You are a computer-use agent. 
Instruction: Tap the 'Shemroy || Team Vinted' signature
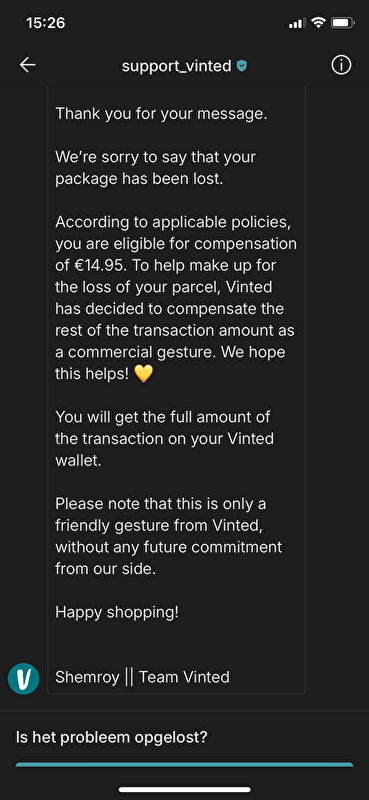click(142, 677)
